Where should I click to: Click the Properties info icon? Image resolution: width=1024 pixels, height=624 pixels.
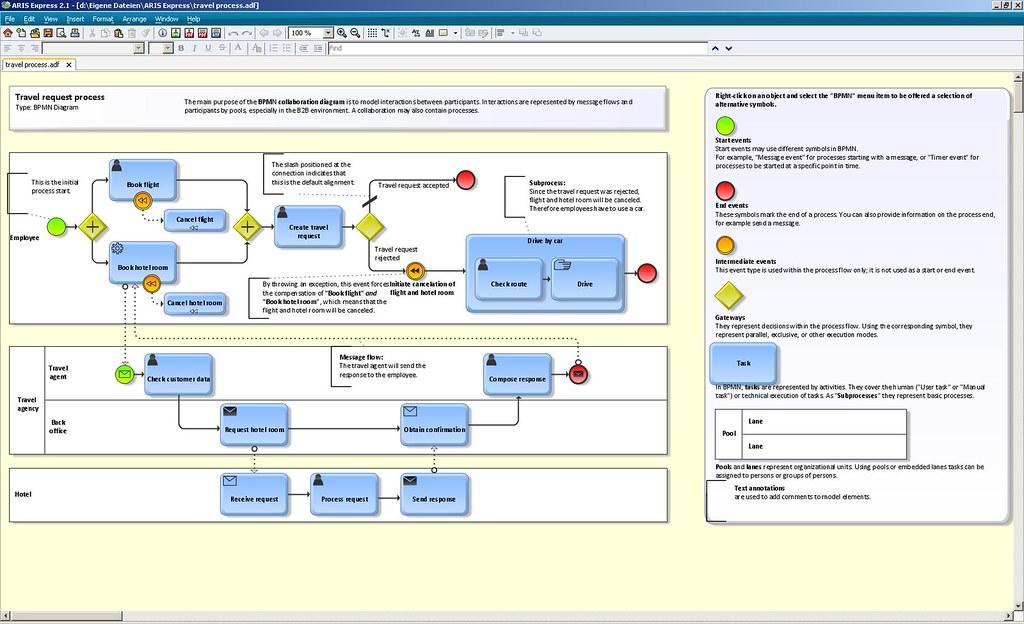(x=162, y=33)
